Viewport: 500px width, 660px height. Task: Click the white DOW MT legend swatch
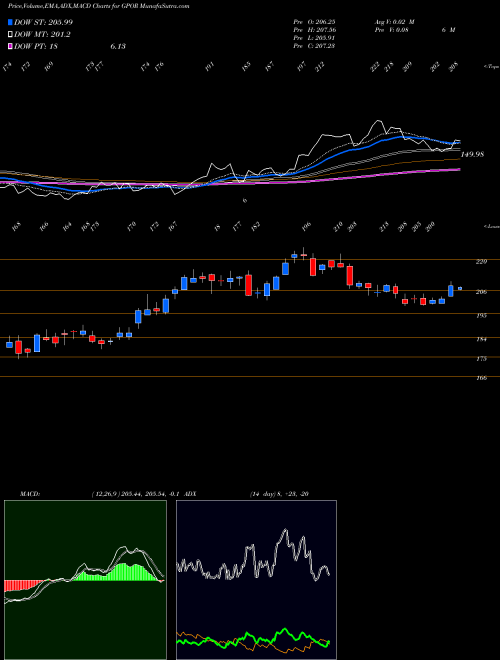pyautogui.click(x=10, y=35)
